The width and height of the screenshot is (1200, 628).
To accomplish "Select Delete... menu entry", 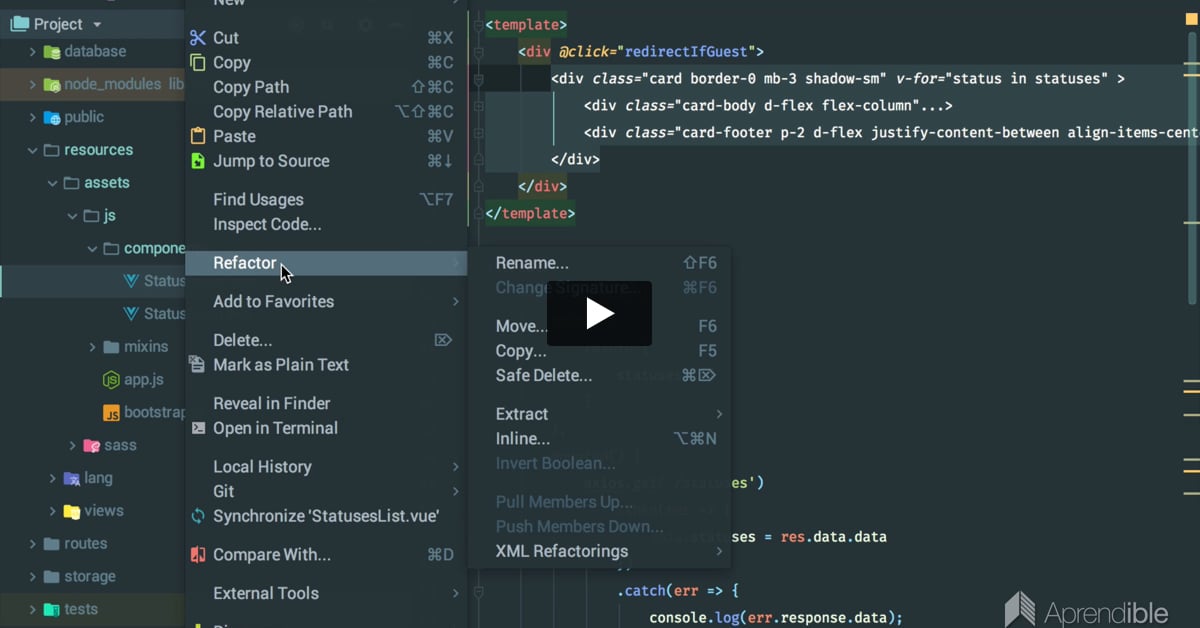I will [327, 340].
